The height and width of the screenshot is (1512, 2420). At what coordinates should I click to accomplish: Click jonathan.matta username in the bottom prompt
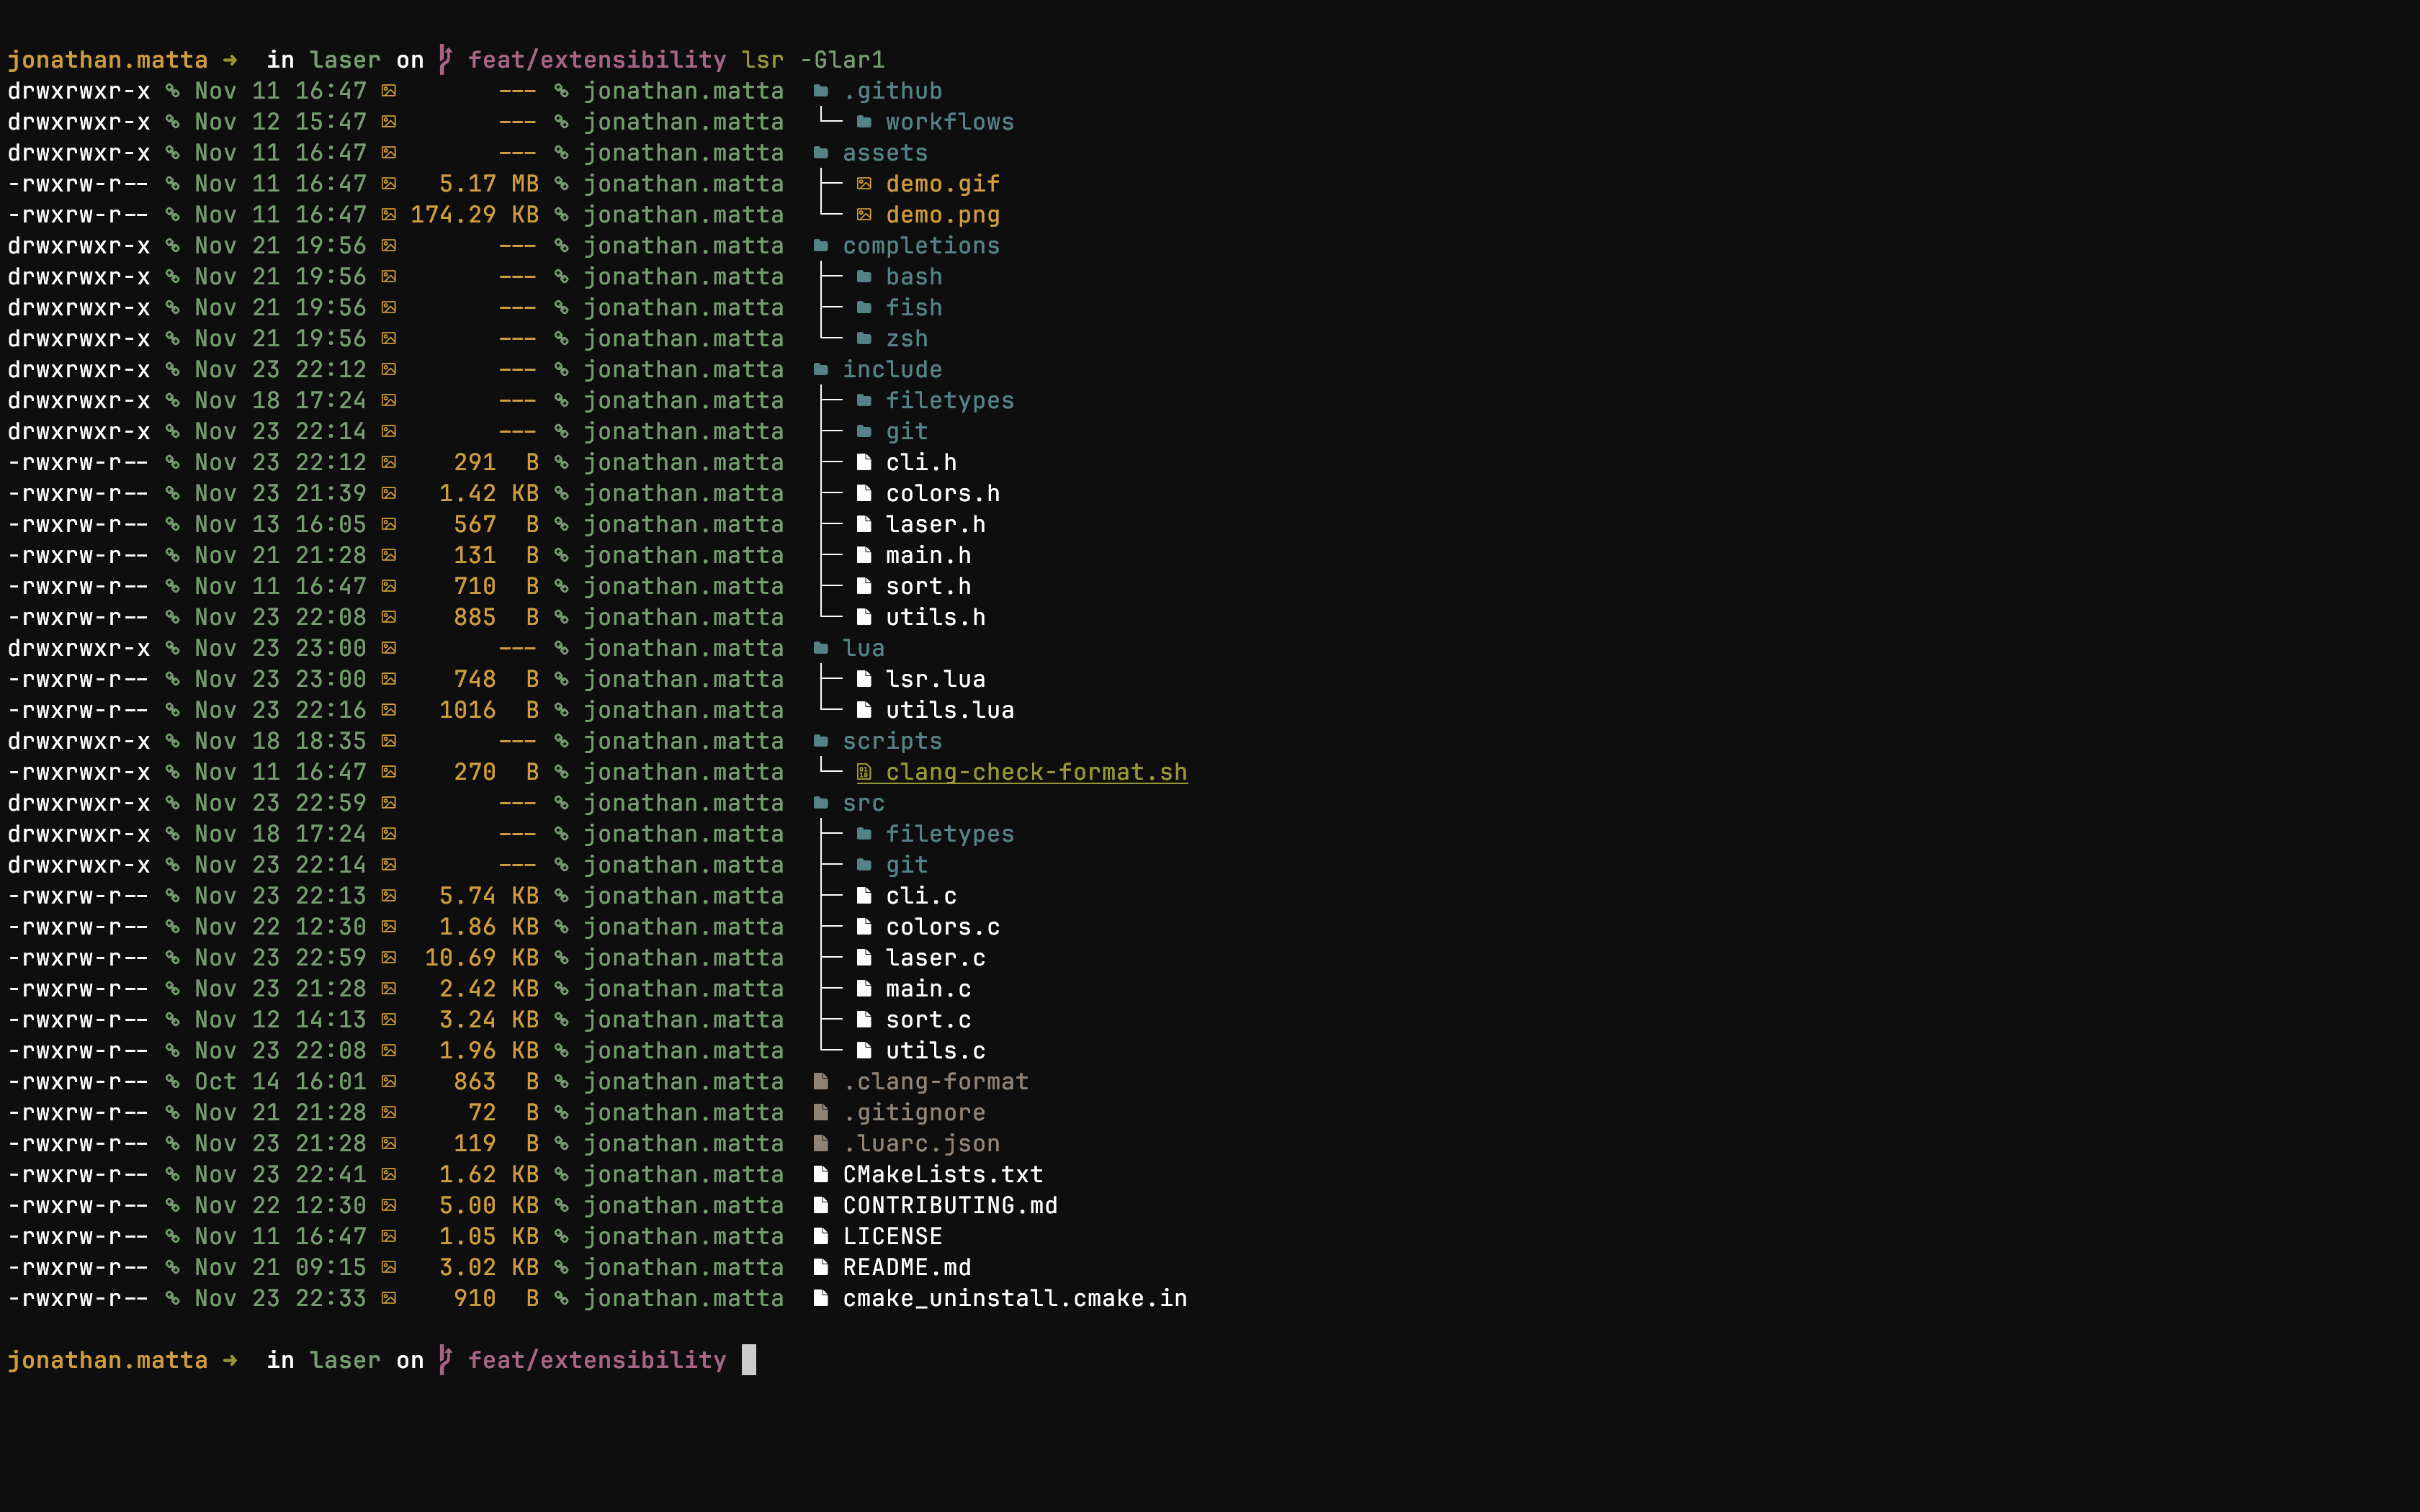pyautogui.click(x=107, y=1360)
